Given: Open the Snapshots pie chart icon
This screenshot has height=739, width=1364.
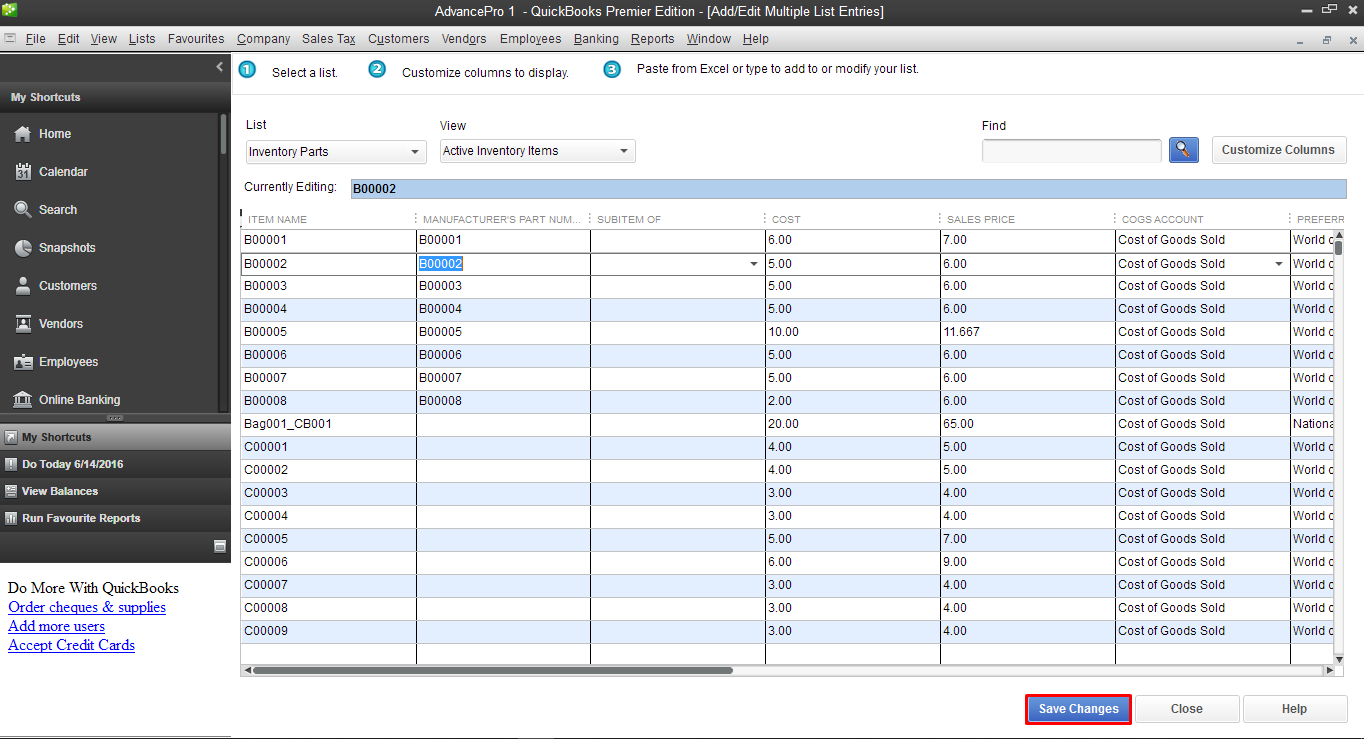Looking at the screenshot, I should (x=23, y=248).
